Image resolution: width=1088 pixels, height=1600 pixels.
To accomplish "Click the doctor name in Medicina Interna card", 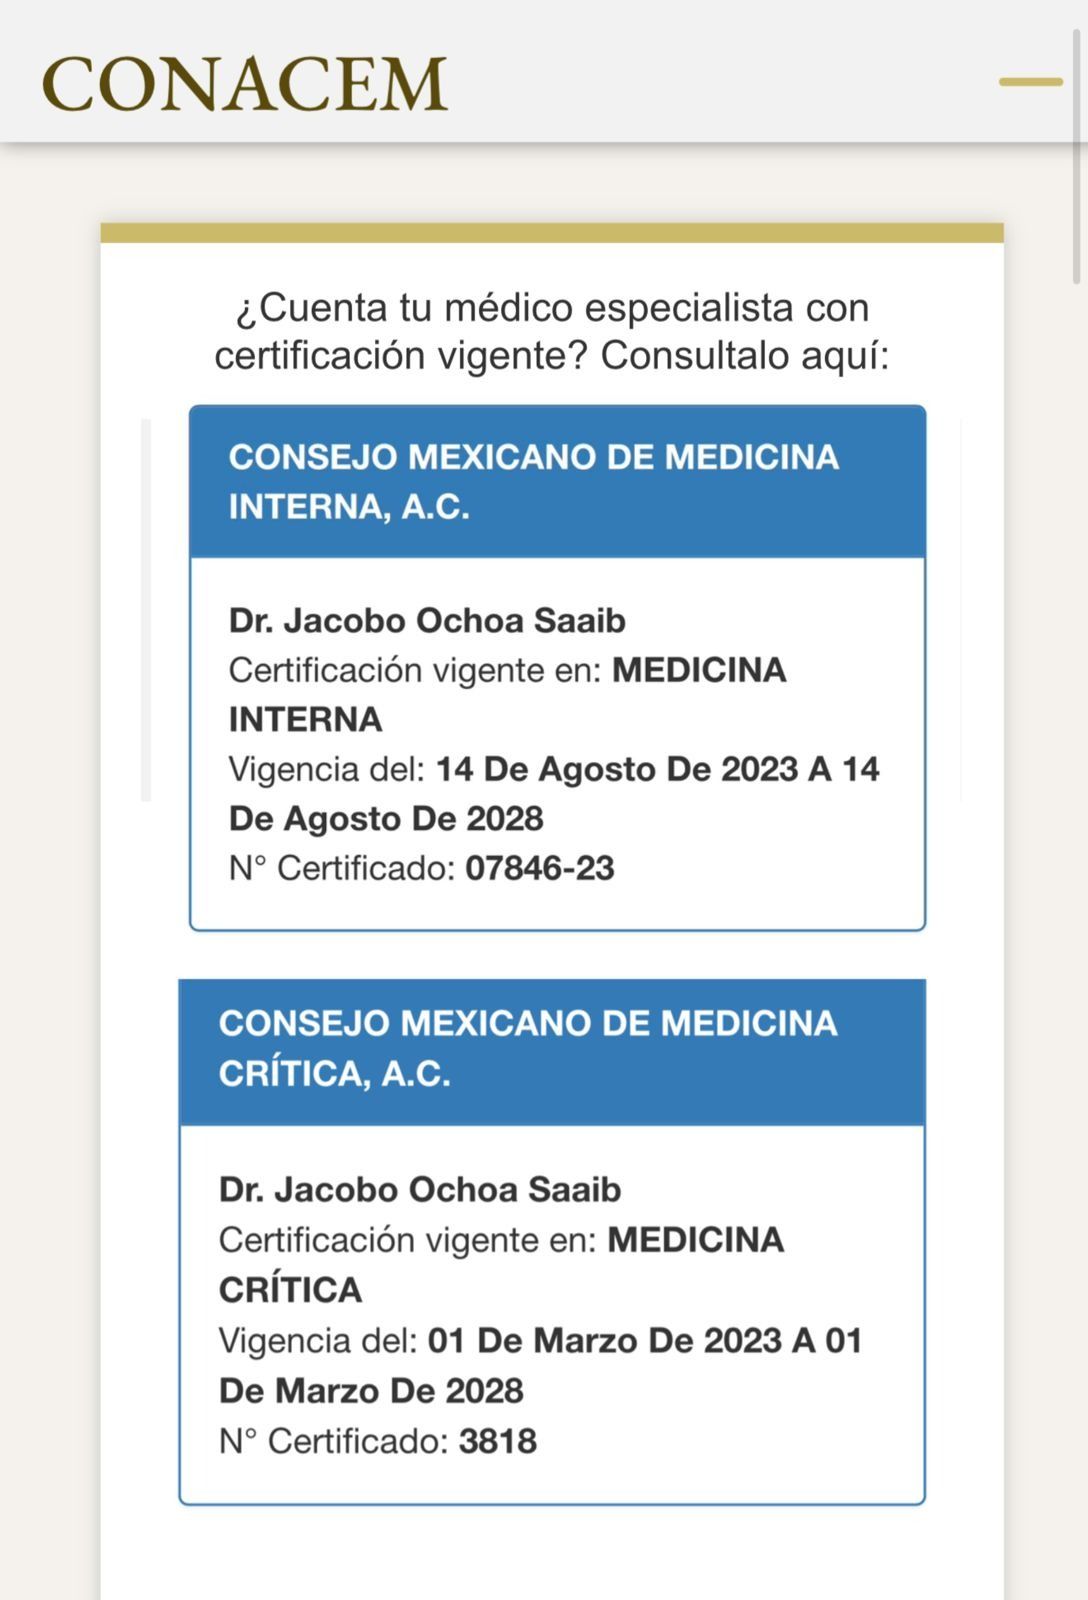I will [x=427, y=621].
